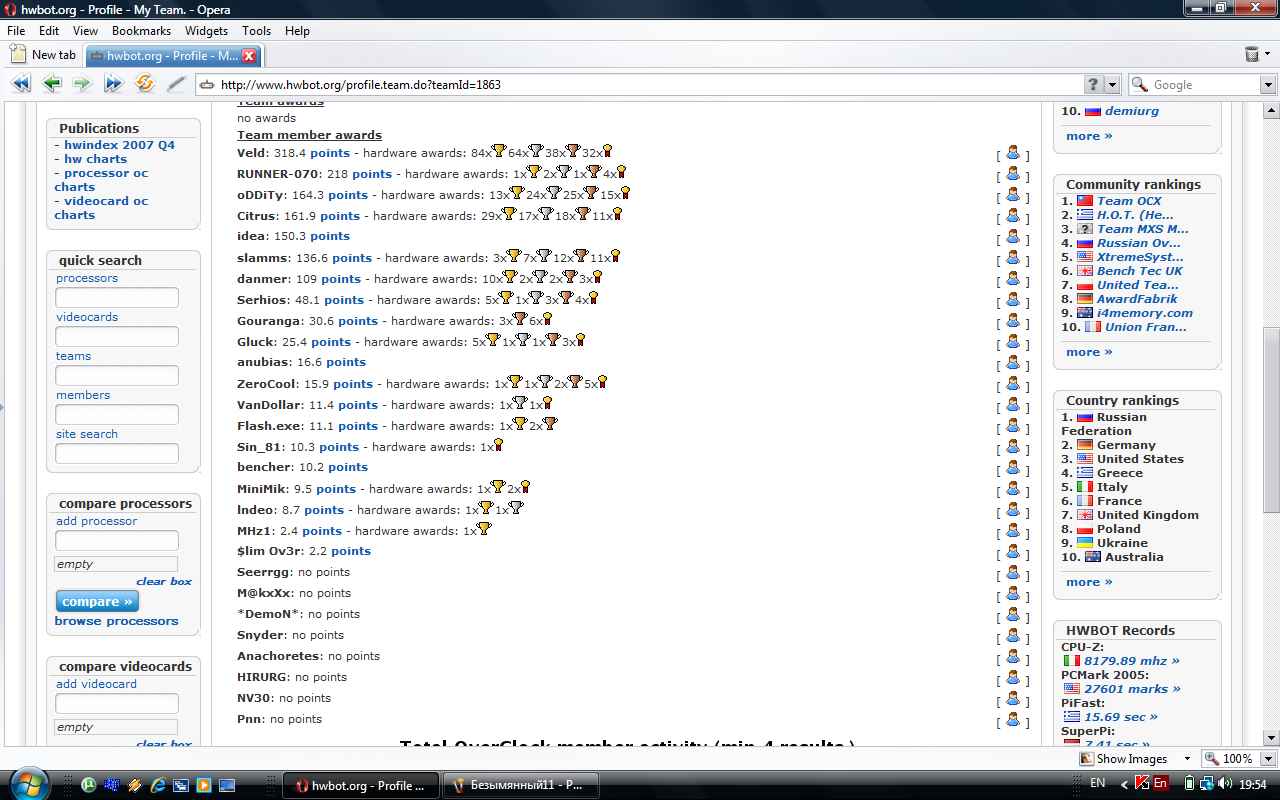Open the profile icon for Snyder
1280x800 pixels.
tap(1013, 636)
